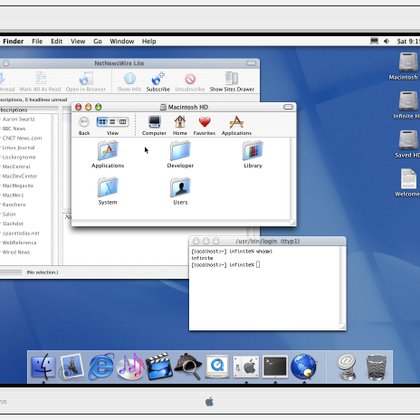Click the Terminal window title bar

click(x=268, y=241)
